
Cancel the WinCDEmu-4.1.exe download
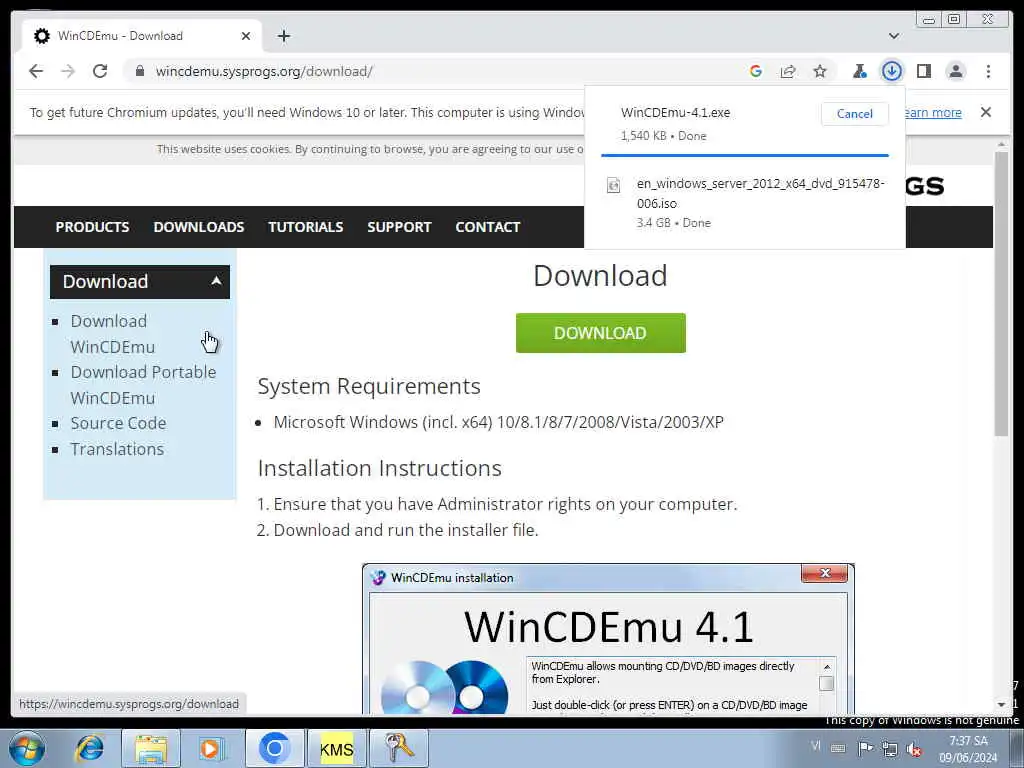[854, 114]
